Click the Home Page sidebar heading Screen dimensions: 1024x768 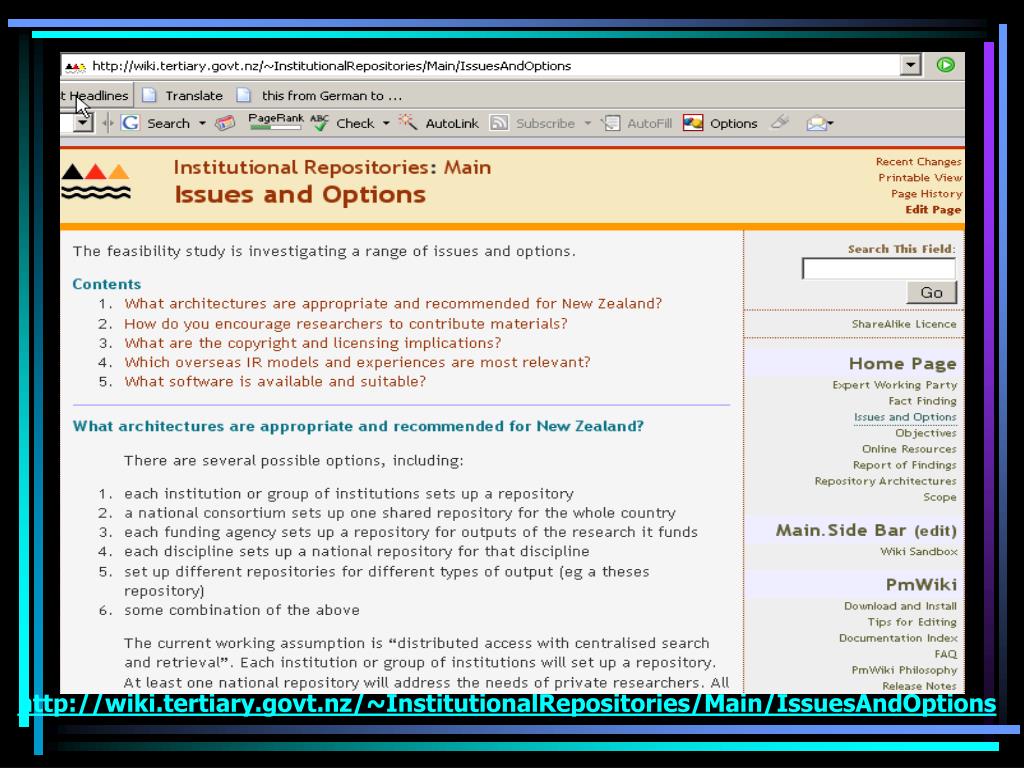coord(903,364)
